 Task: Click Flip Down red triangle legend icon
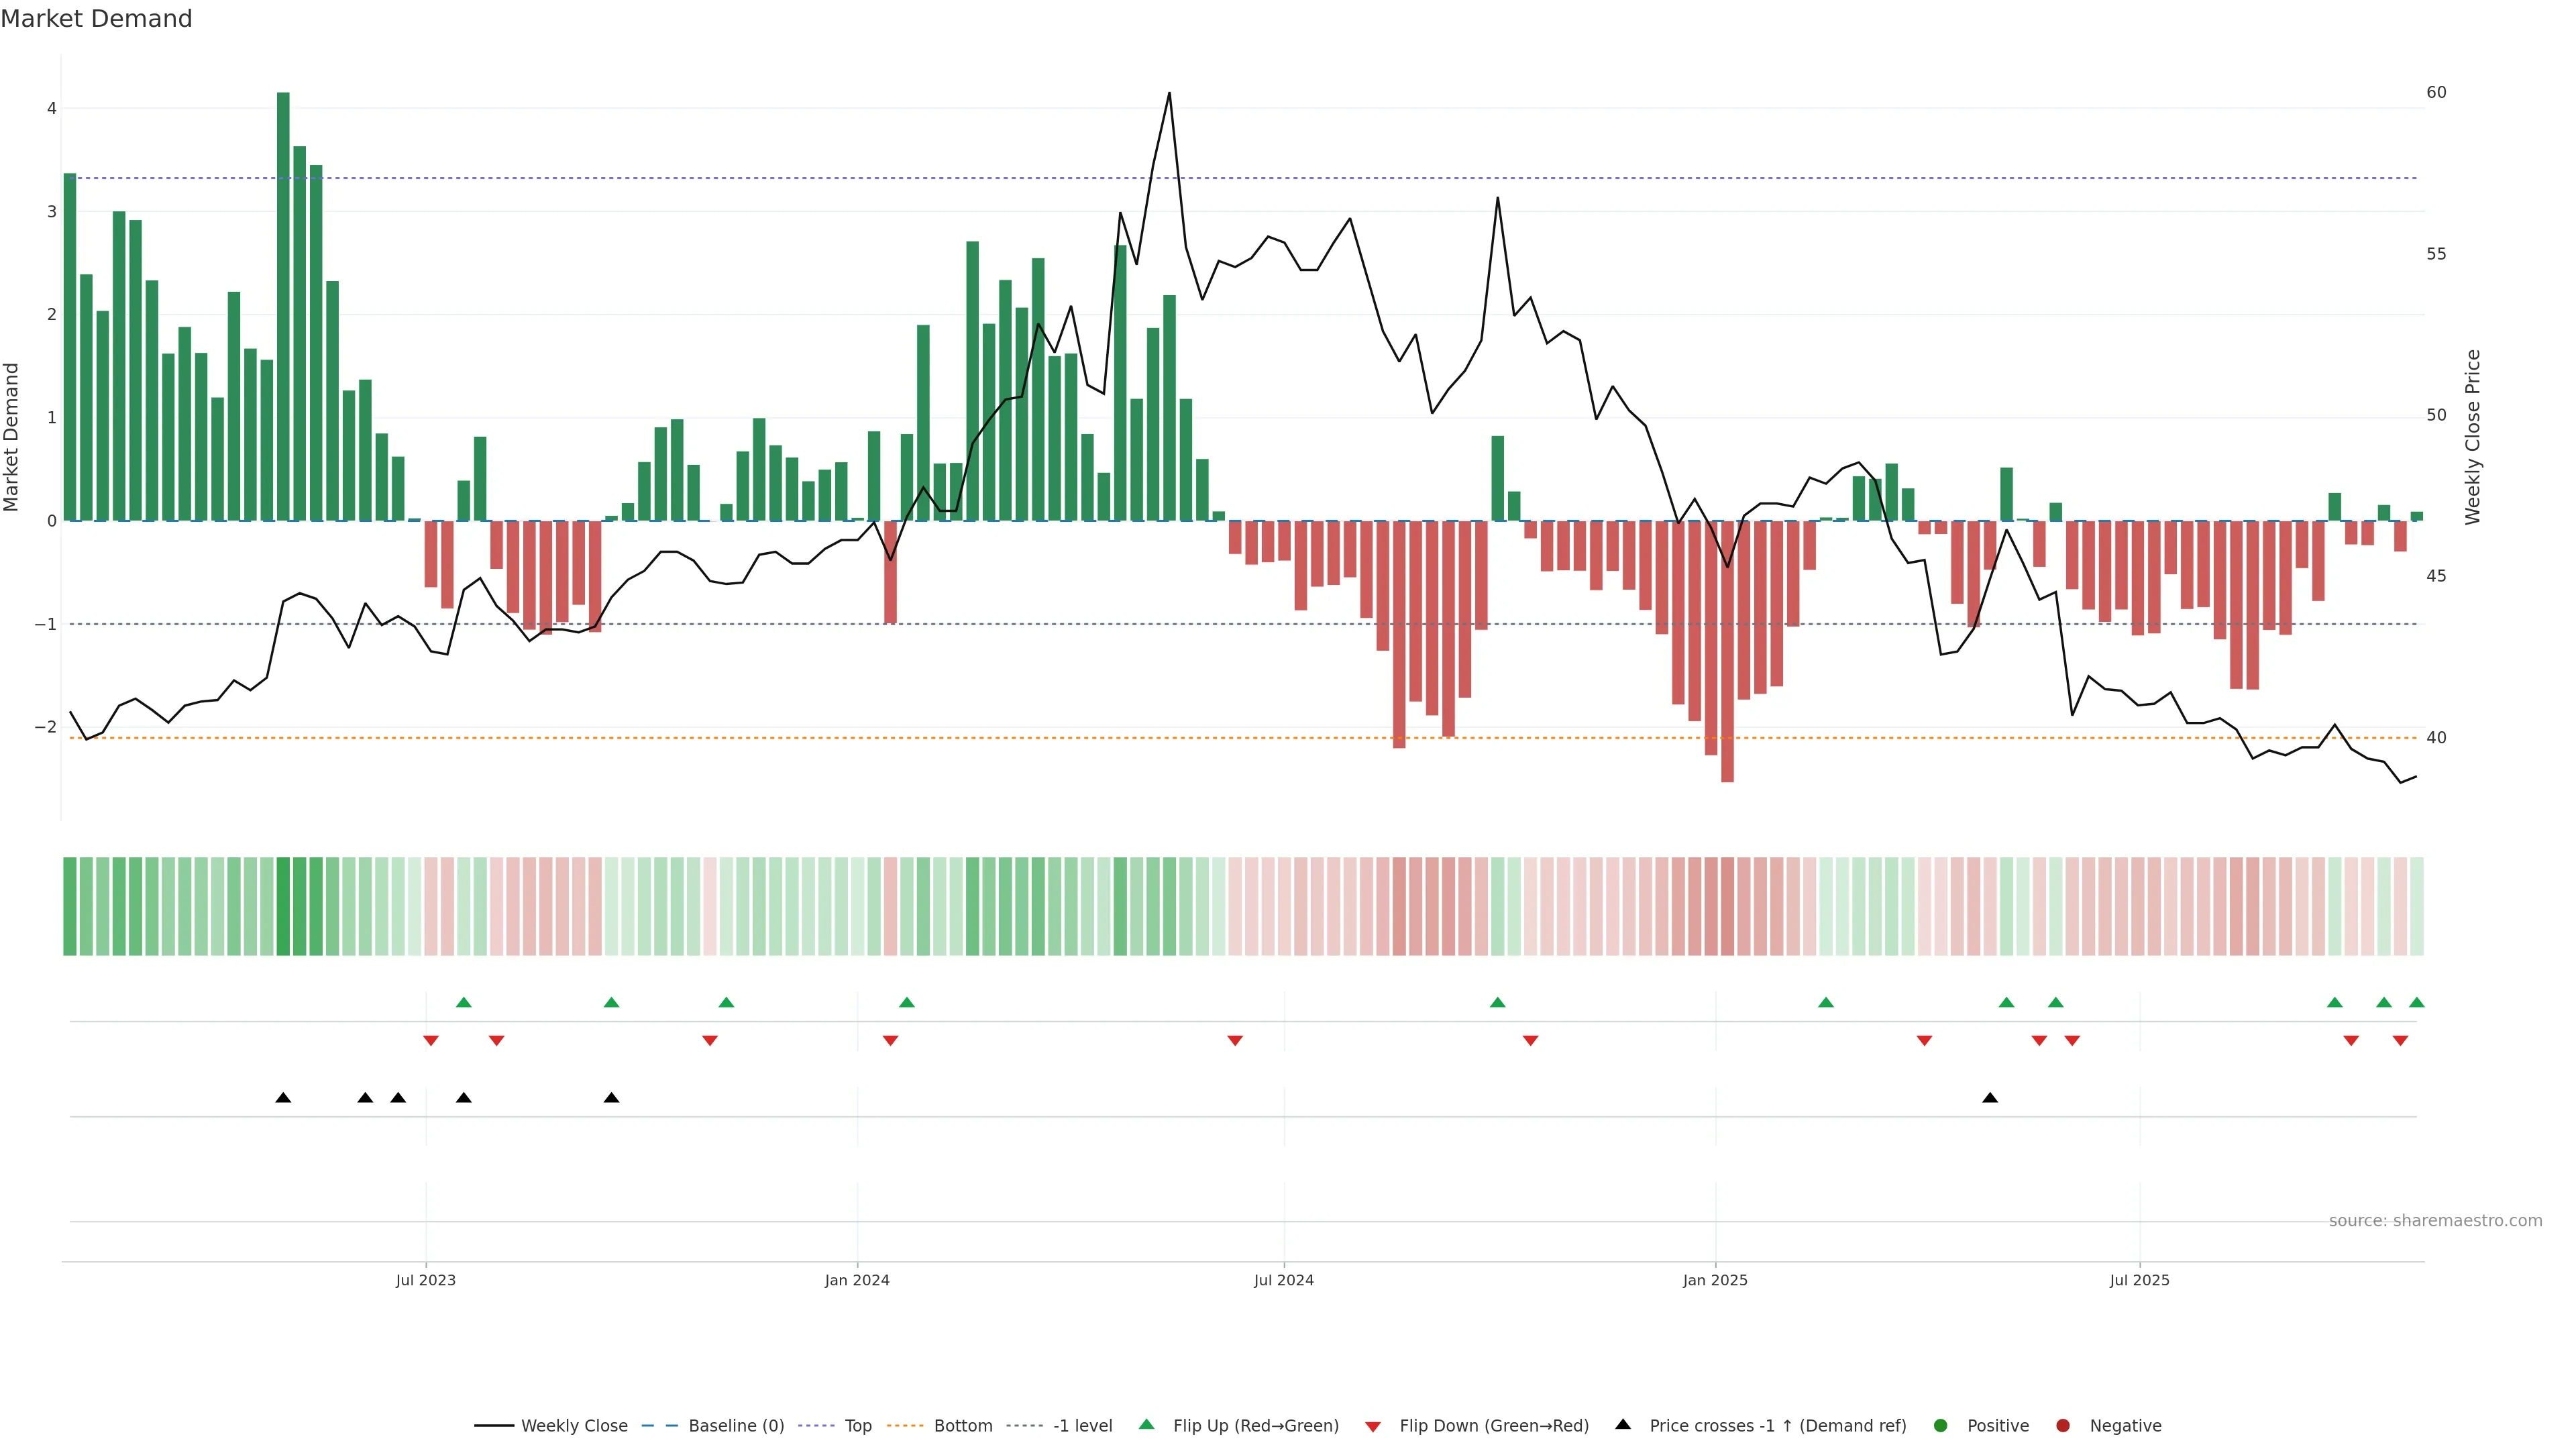point(1373,1426)
